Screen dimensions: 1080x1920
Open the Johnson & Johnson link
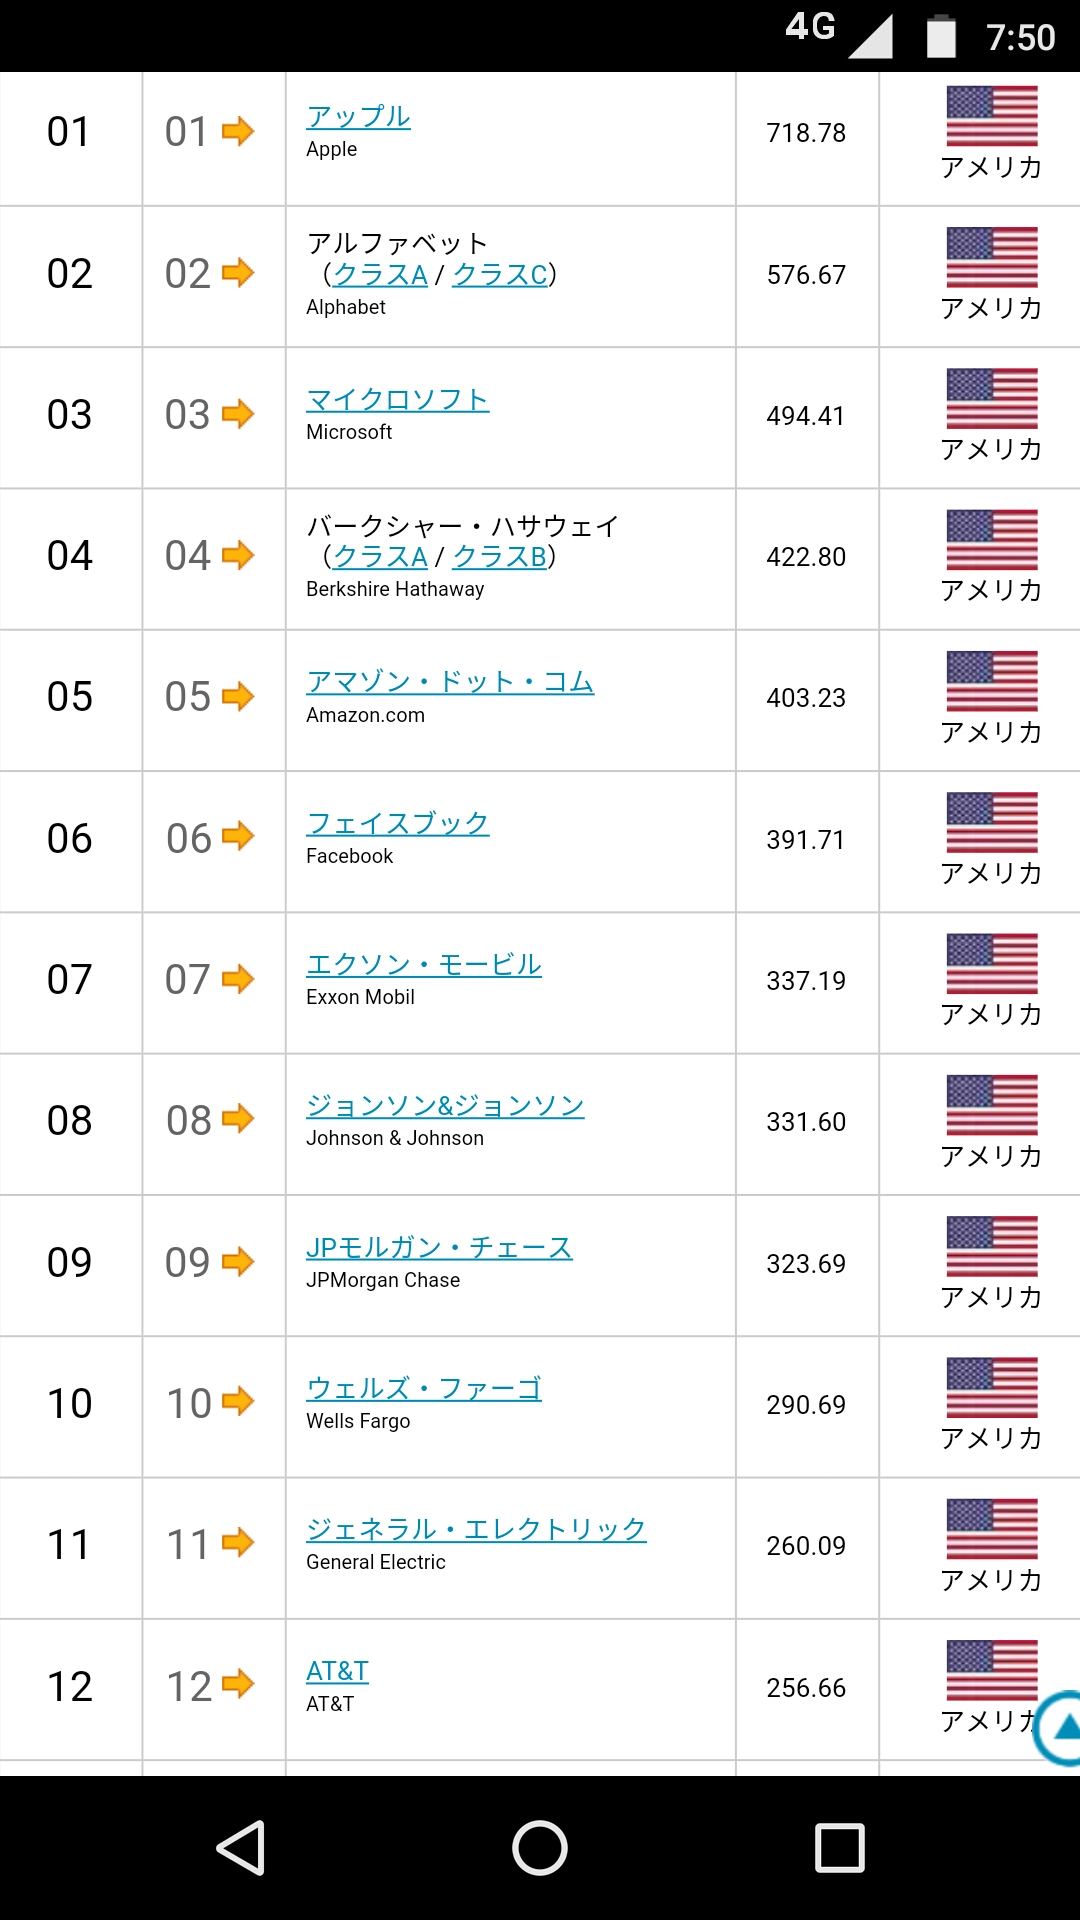445,1105
